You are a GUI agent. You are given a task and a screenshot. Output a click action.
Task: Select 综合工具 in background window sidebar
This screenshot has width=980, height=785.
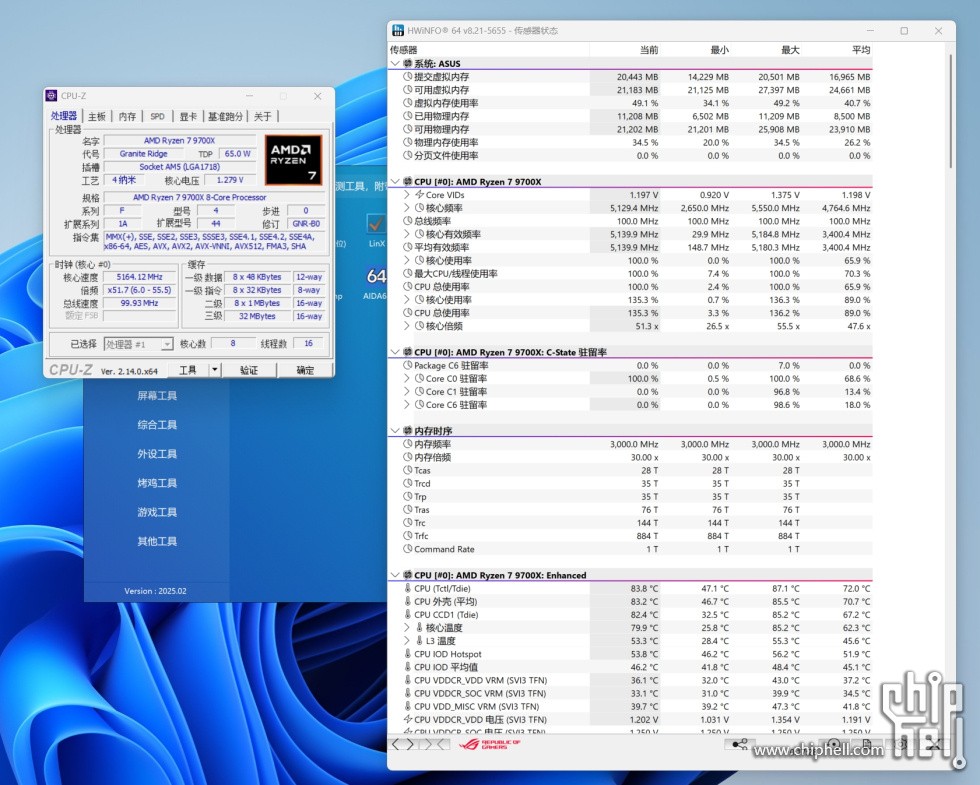(157, 425)
